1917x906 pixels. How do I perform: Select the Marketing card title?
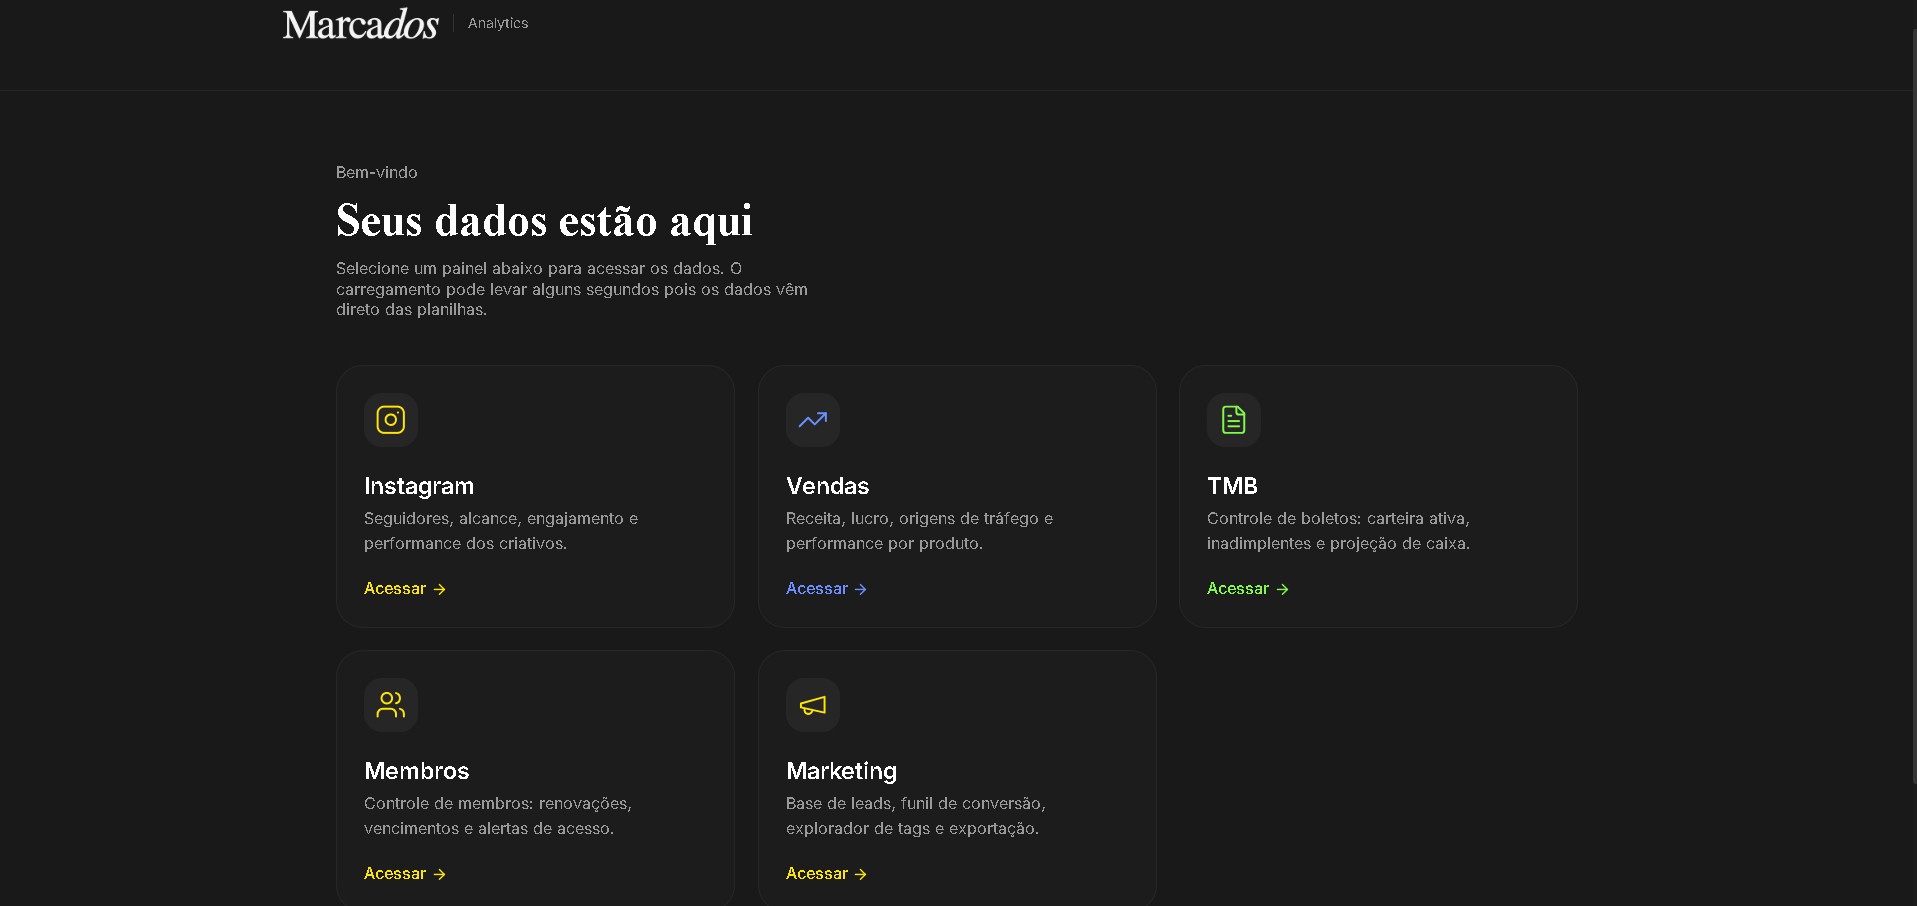tap(842, 771)
